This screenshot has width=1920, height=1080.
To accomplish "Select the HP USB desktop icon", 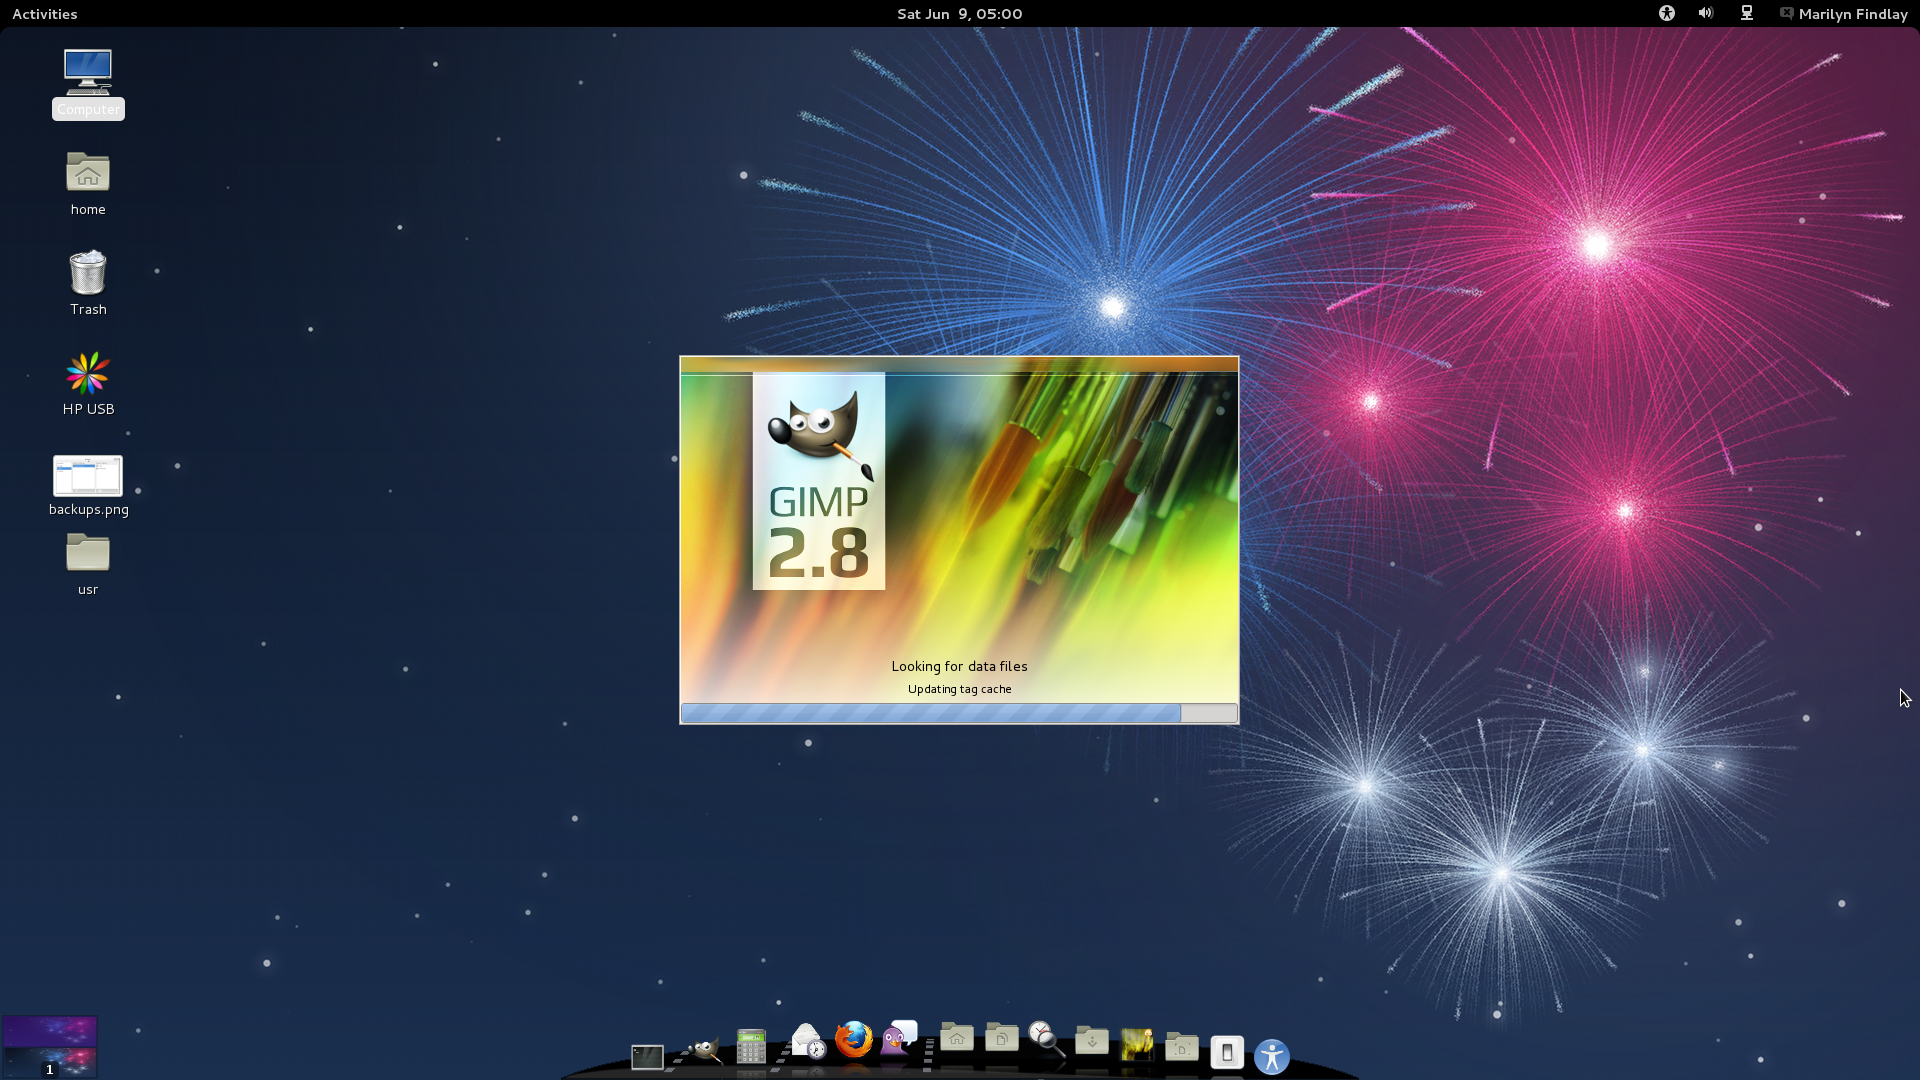I will coord(88,384).
